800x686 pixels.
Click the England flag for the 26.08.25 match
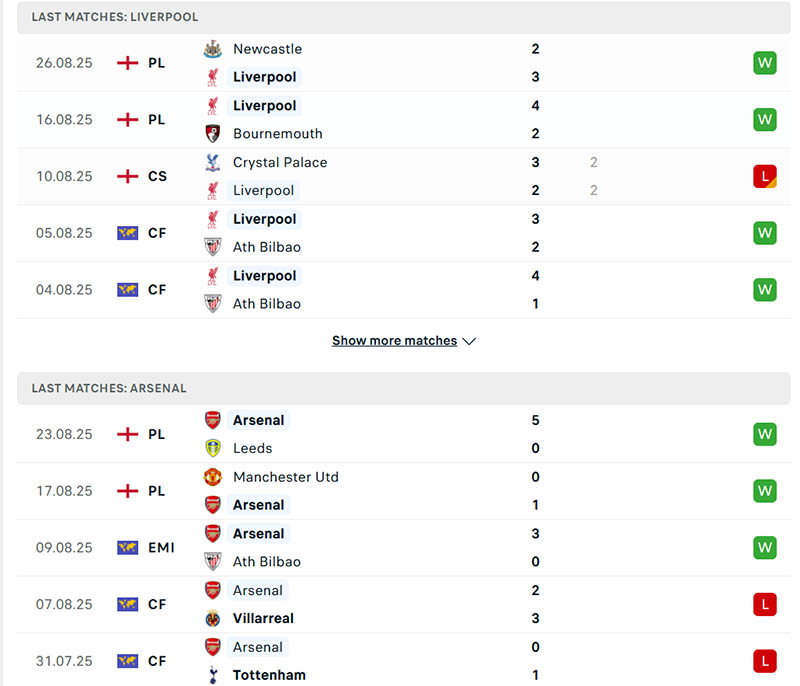point(127,63)
